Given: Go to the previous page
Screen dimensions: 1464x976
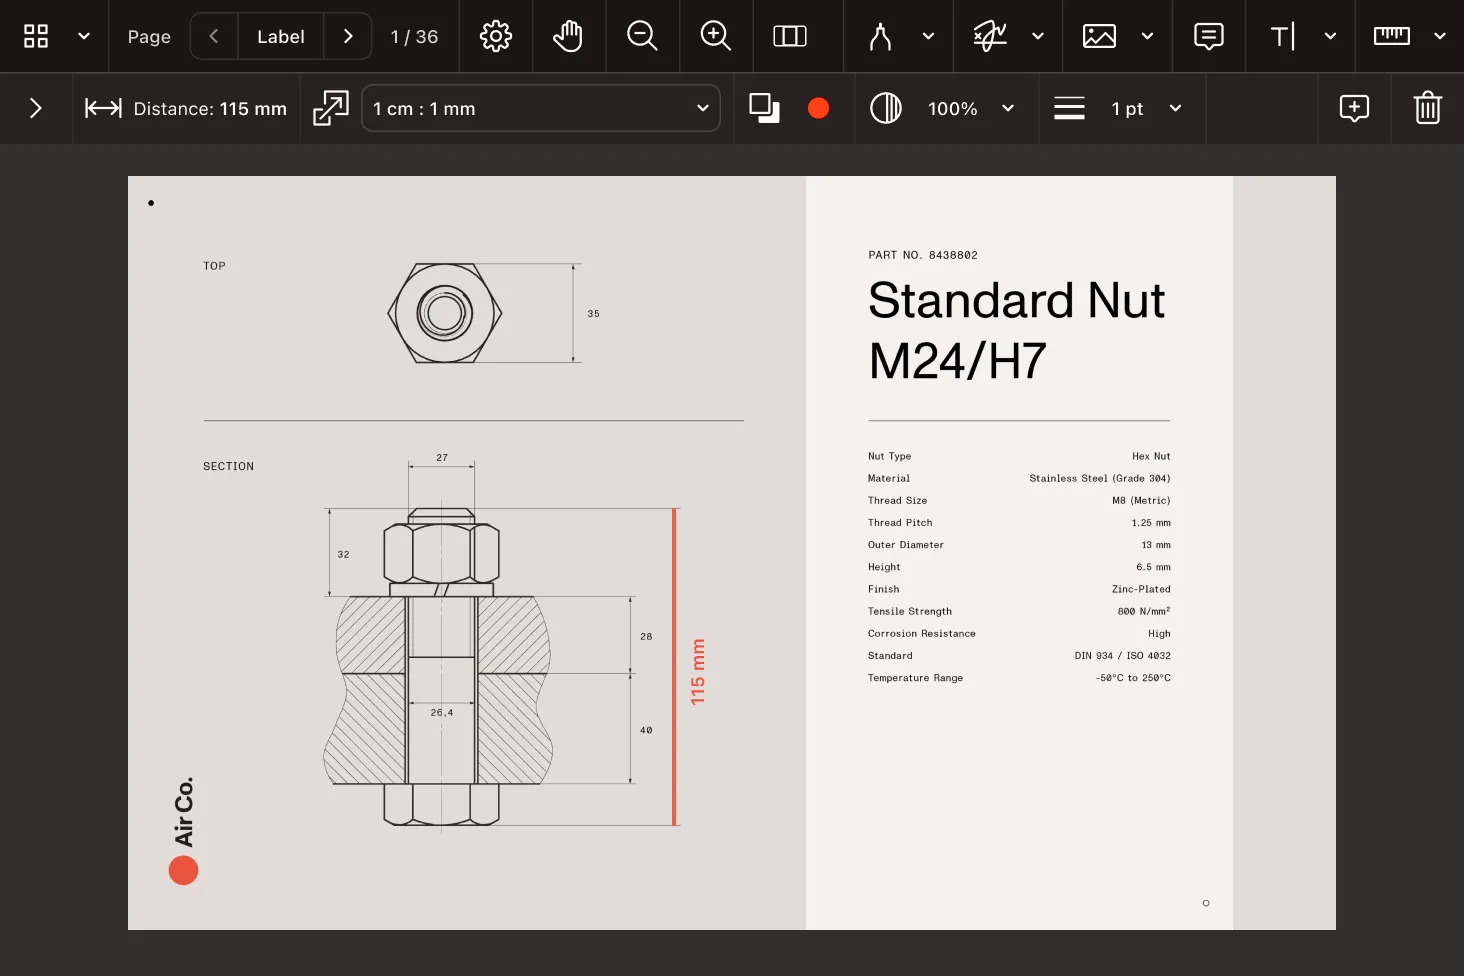Looking at the screenshot, I should 213,37.
